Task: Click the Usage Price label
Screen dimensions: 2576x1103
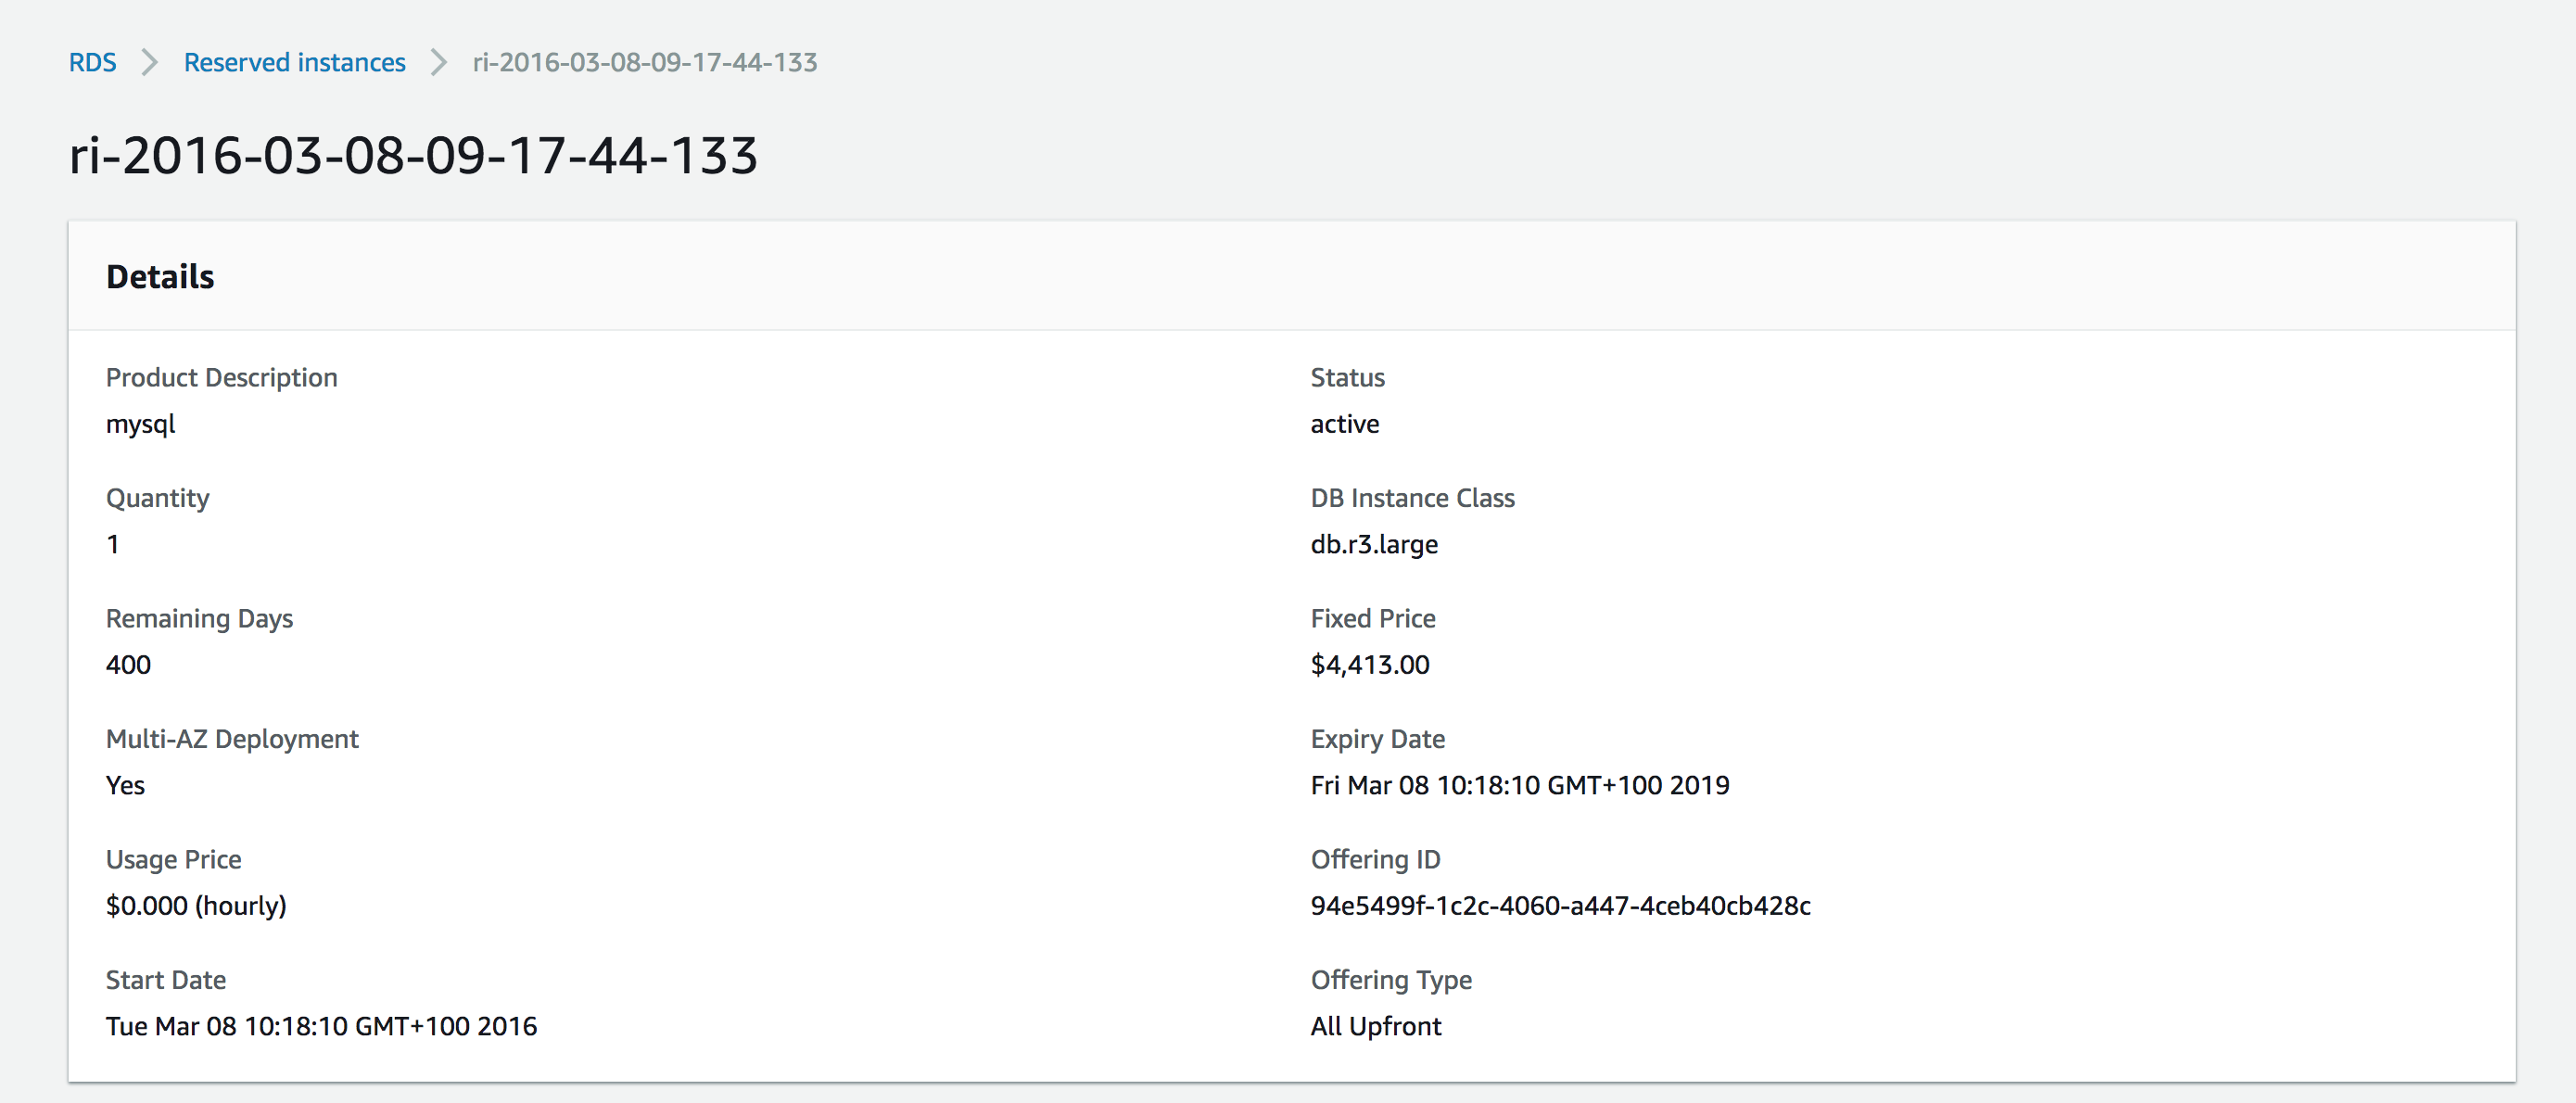Action: point(173,860)
